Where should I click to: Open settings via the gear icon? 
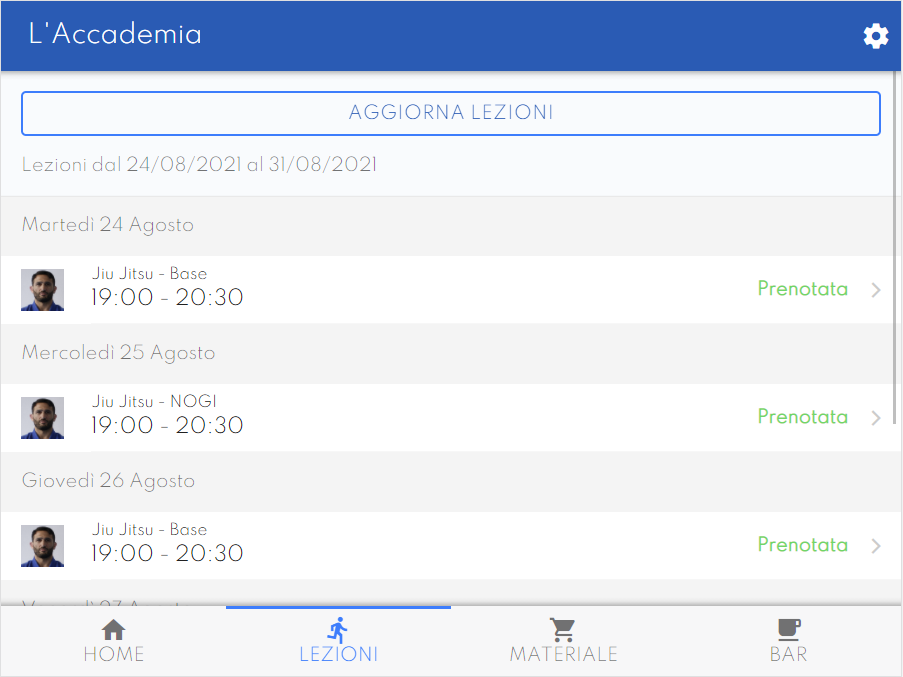pyautogui.click(x=875, y=36)
